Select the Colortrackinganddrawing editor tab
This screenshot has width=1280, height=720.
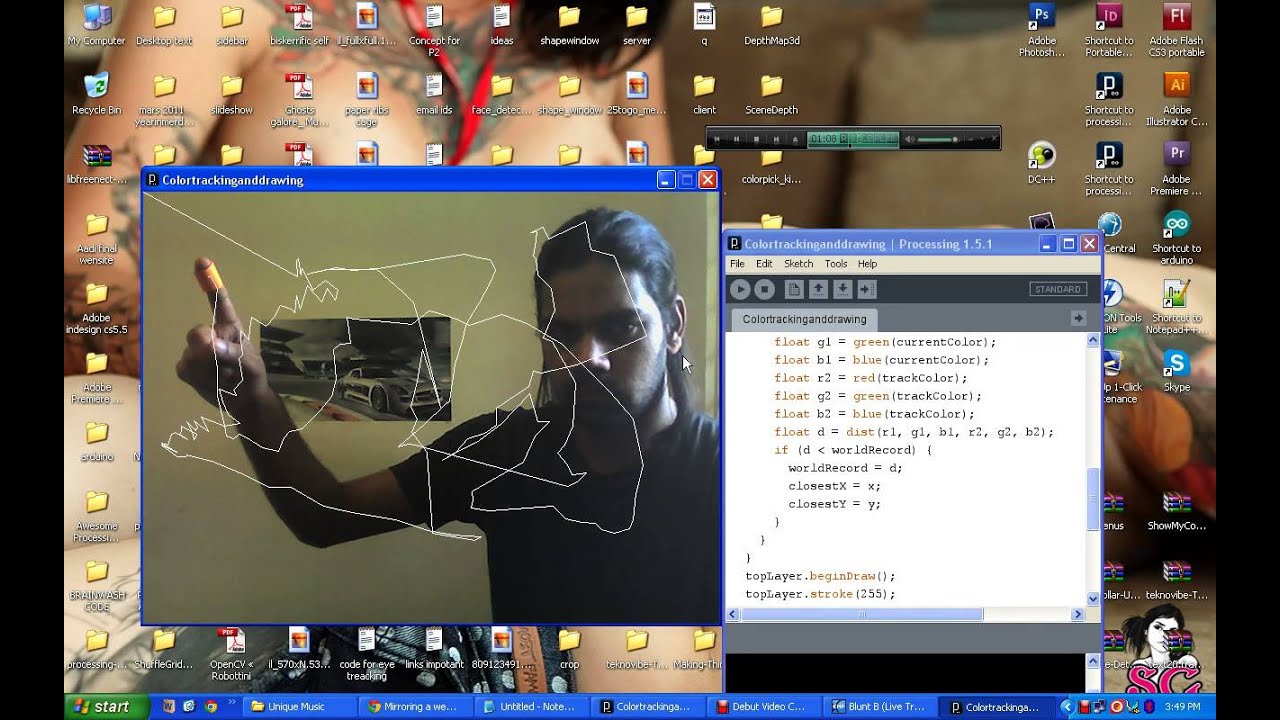(804, 319)
